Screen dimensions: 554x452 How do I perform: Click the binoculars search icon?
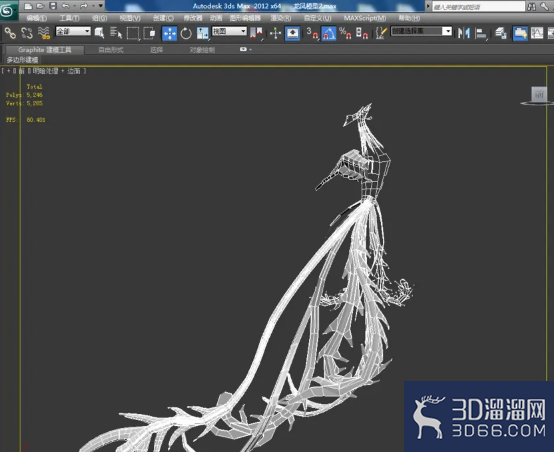coord(531,6)
